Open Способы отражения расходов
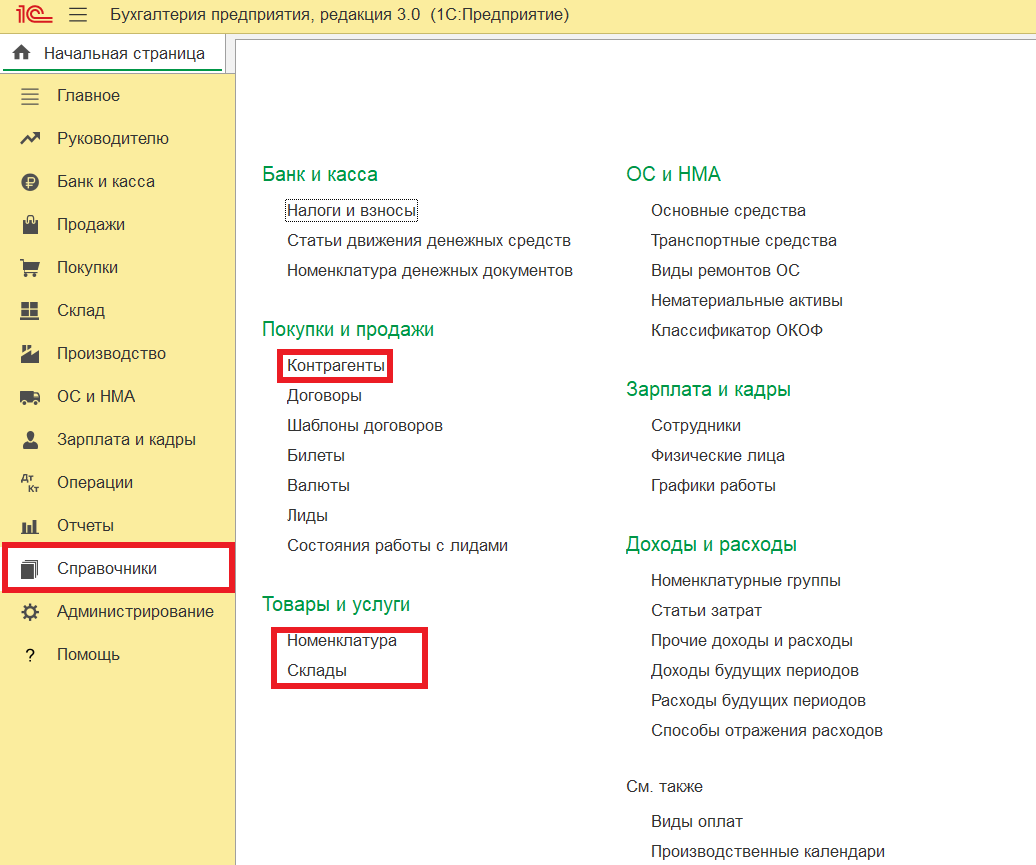Viewport: 1036px width, 865px height. [766, 731]
